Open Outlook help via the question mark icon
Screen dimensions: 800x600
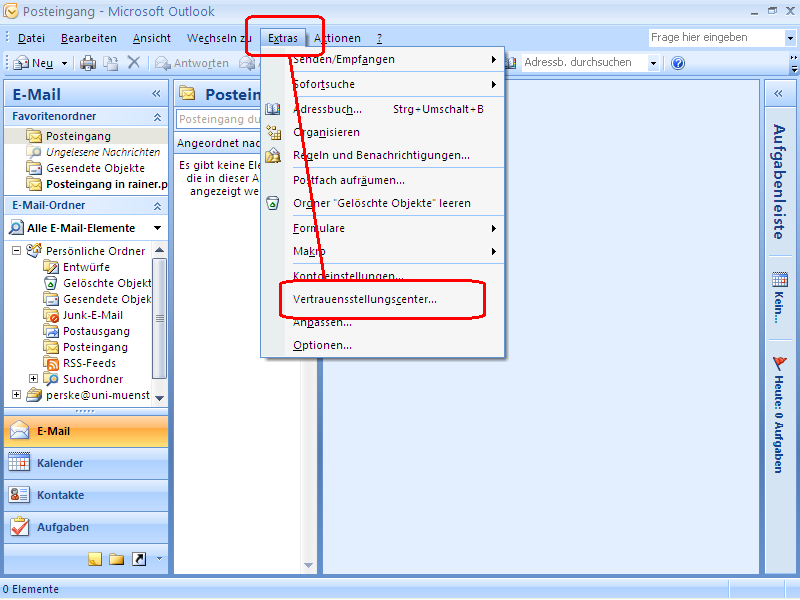click(678, 62)
